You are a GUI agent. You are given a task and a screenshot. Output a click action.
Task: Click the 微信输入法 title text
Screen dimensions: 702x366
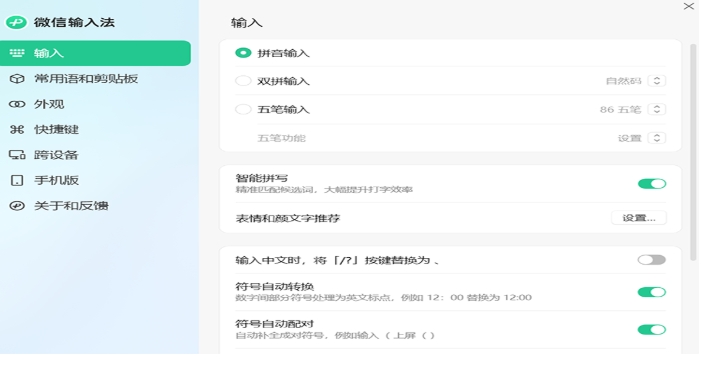click(x=74, y=22)
